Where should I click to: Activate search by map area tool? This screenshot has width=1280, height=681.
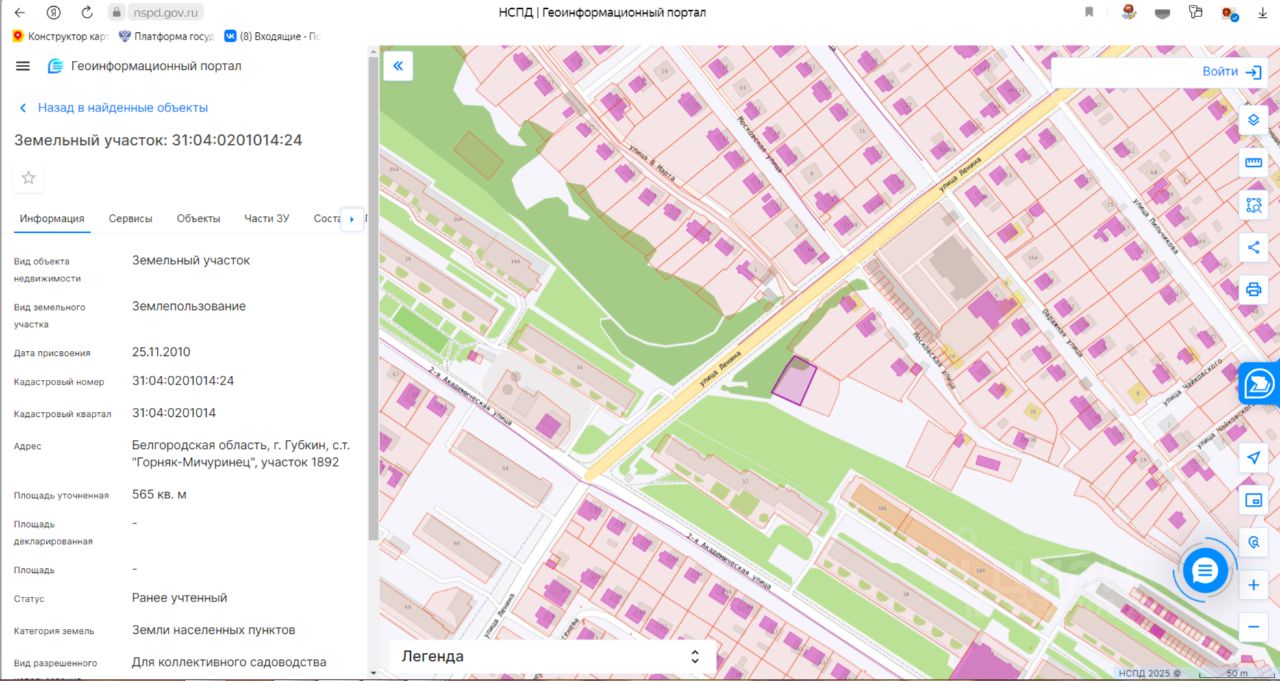click(1253, 206)
